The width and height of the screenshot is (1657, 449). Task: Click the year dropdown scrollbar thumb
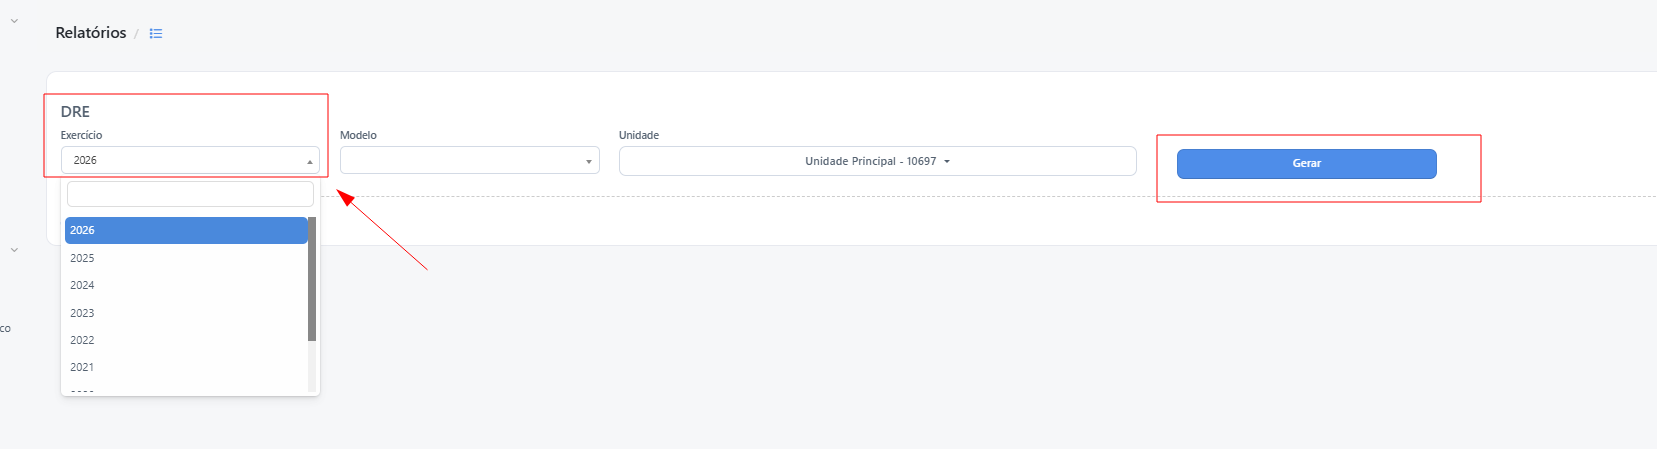coord(312,279)
